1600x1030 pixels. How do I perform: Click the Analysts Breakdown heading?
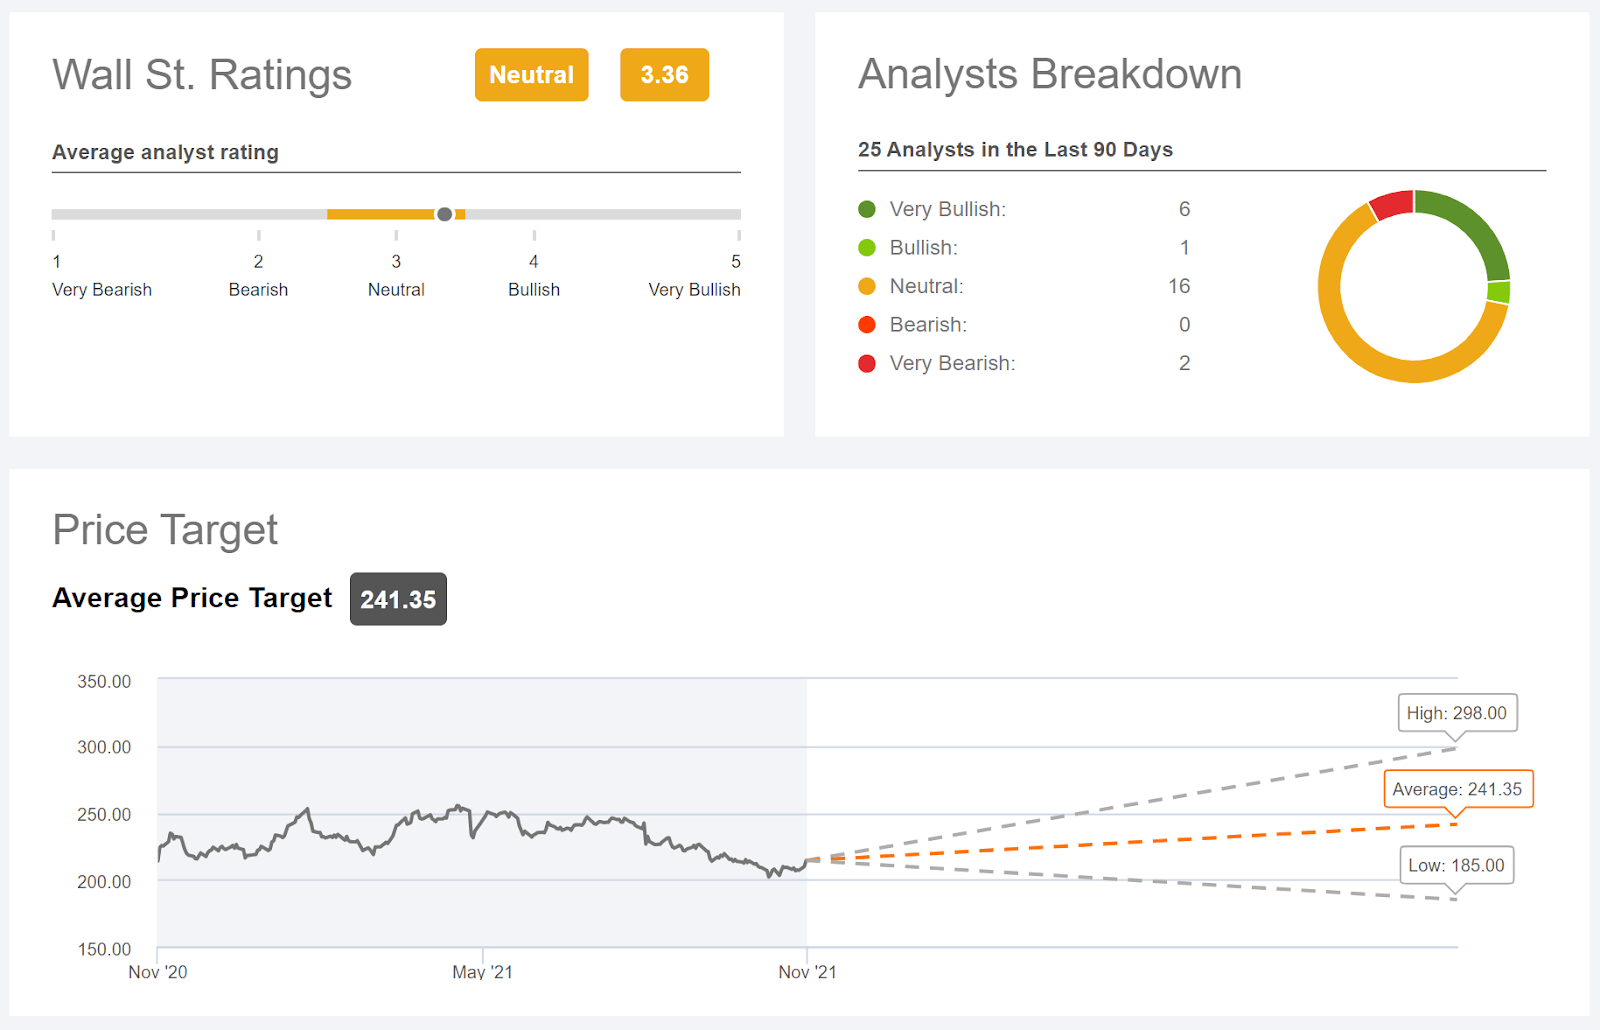[x=1049, y=74]
